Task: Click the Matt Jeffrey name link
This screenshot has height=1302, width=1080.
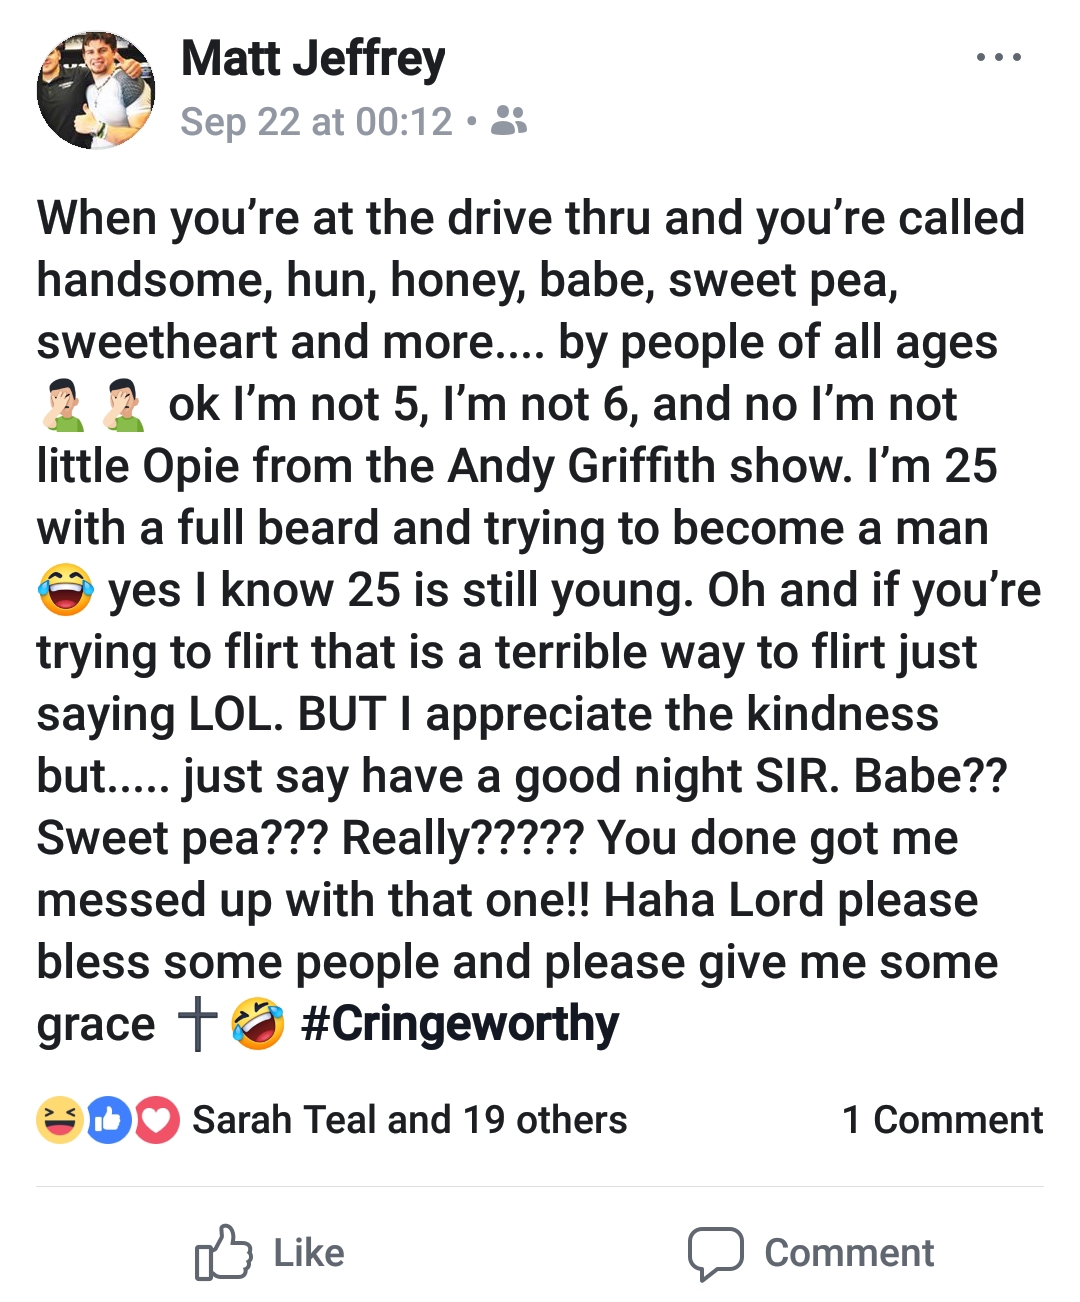Action: point(313,58)
